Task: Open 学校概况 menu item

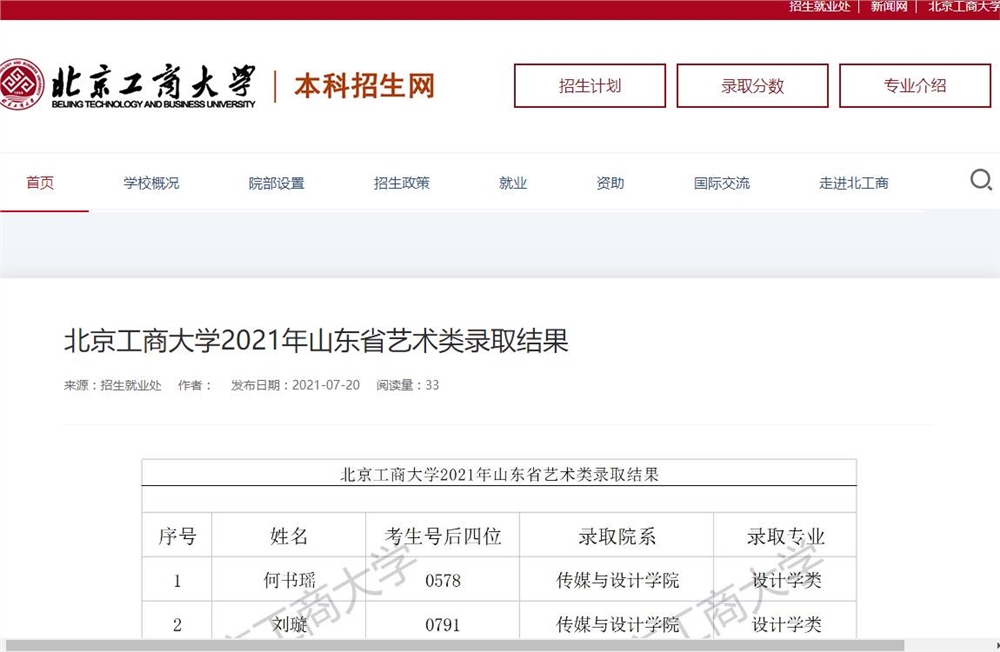Action: (x=151, y=183)
